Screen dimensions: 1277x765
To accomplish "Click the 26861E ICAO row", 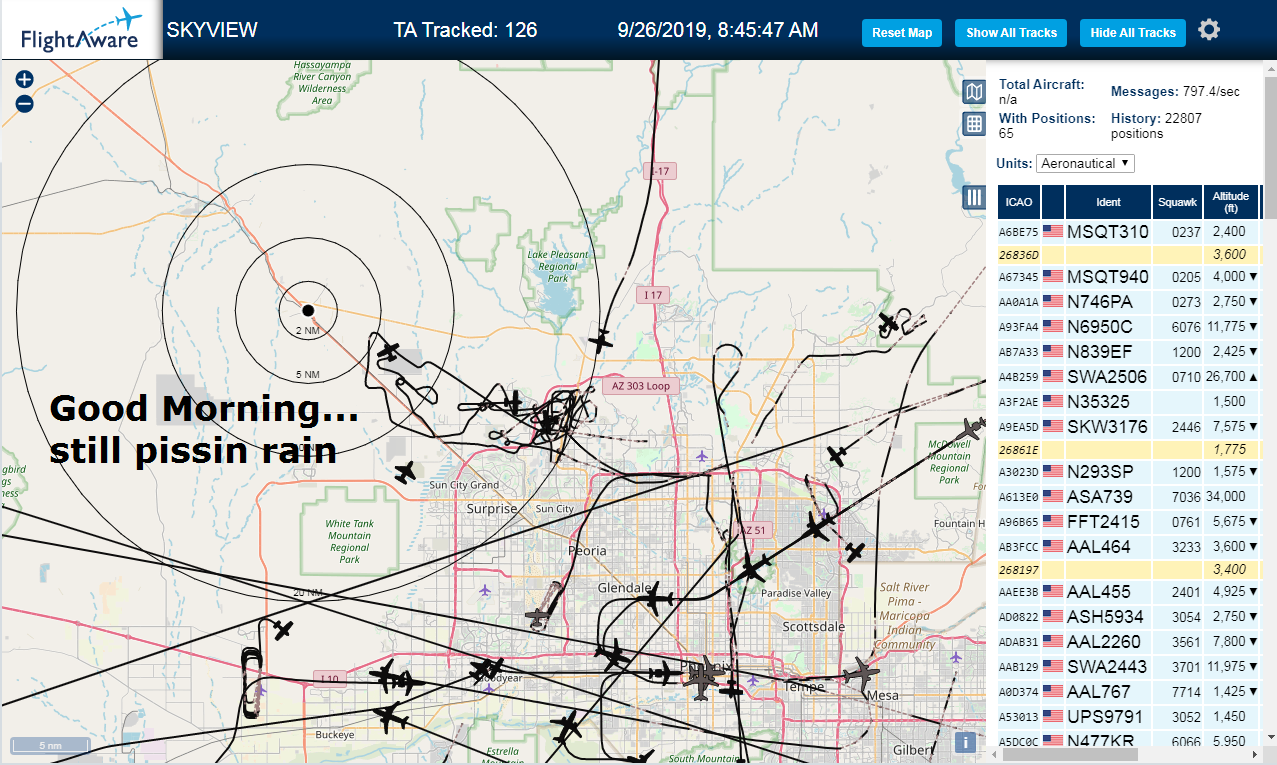I will [1128, 449].
